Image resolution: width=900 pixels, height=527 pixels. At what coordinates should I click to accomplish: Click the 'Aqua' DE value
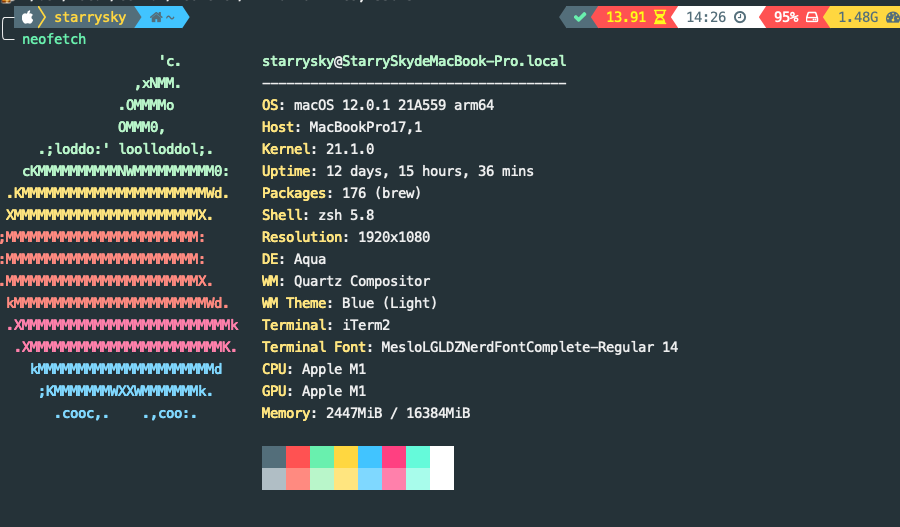point(310,259)
